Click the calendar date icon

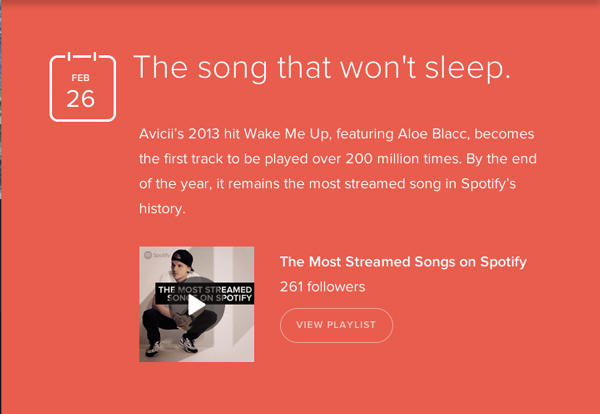[82, 86]
